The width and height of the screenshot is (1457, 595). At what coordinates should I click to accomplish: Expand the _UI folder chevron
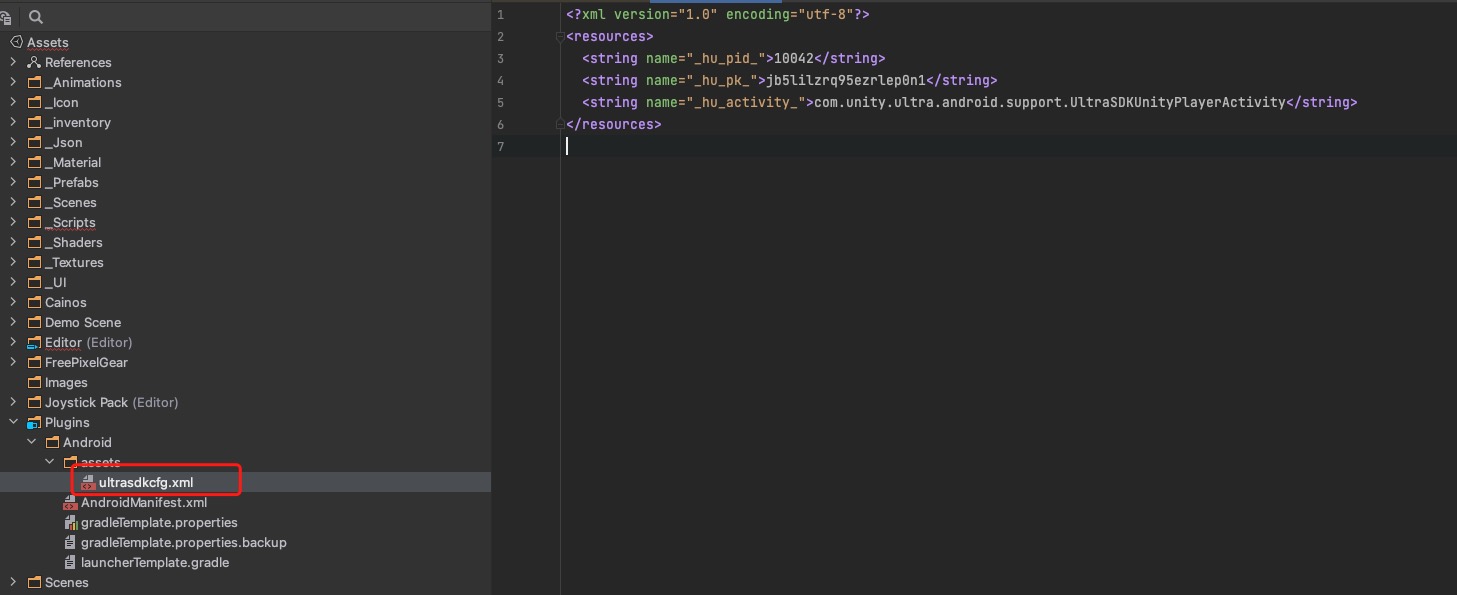click(13, 282)
